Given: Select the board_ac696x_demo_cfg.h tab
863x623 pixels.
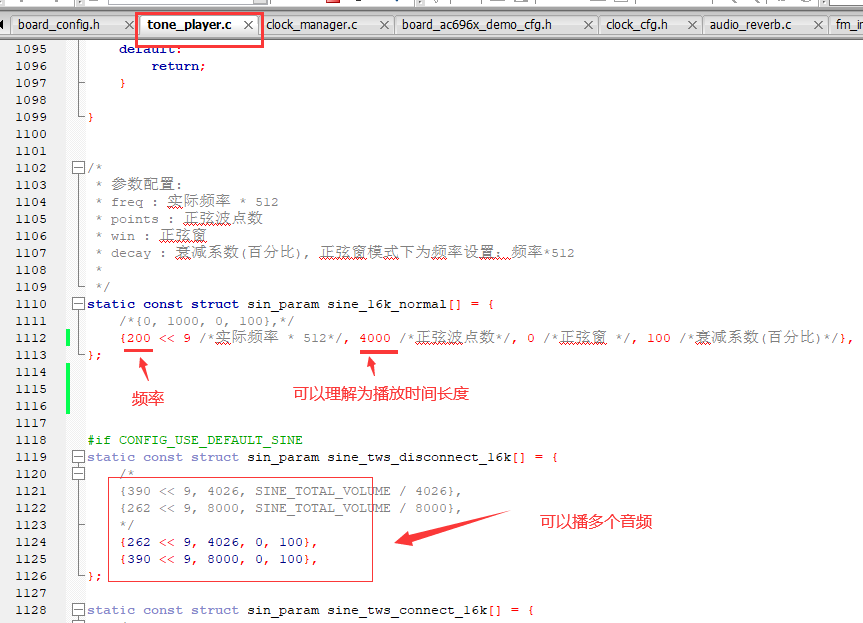Looking at the screenshot, I should (477, 25).
